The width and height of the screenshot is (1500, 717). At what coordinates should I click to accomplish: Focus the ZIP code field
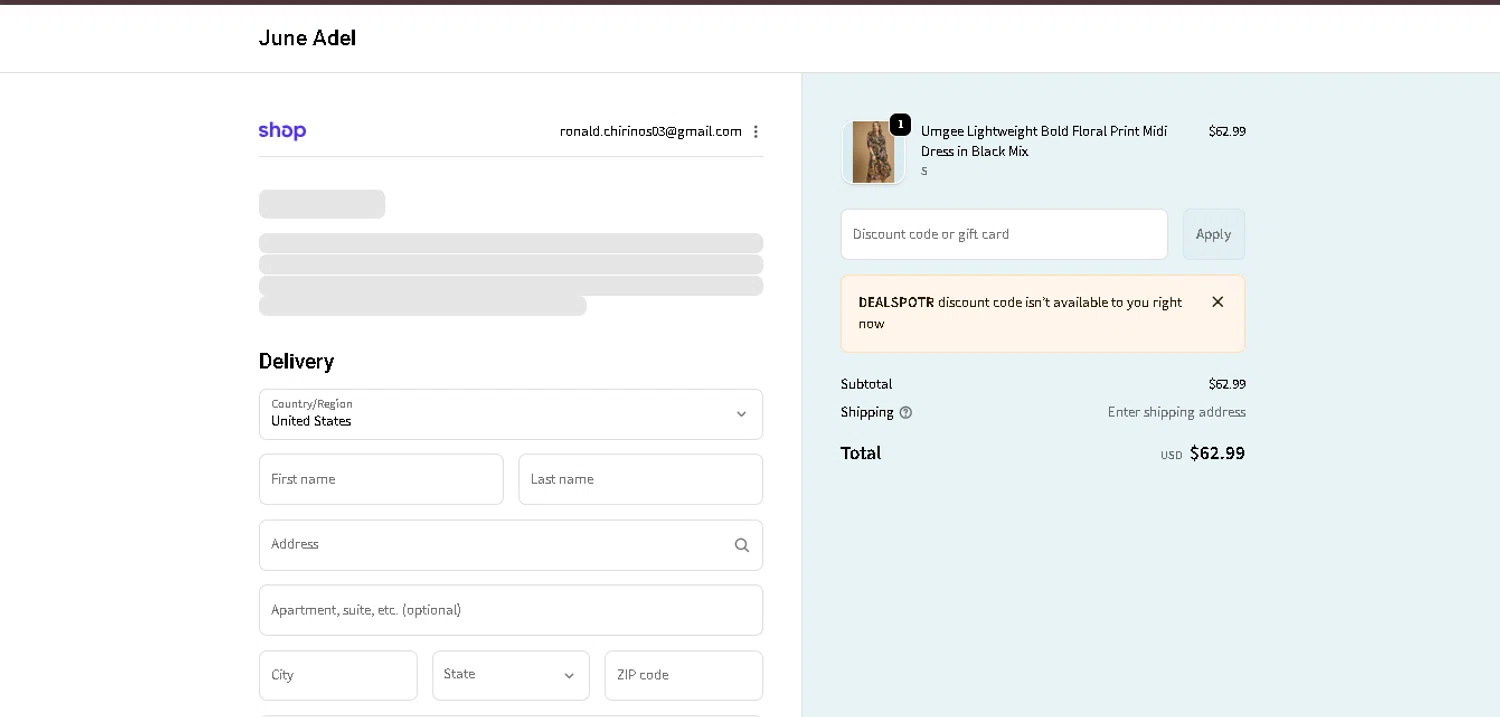[684, 675]
